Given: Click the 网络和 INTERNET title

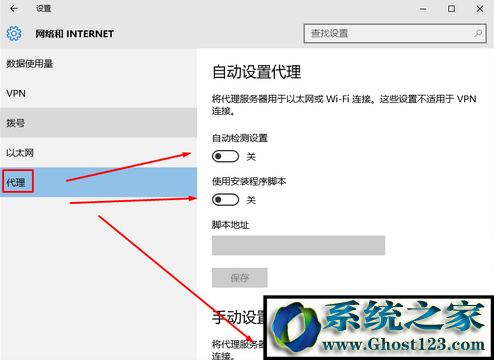Looking at the screenshot, I should tap(75, 34).
